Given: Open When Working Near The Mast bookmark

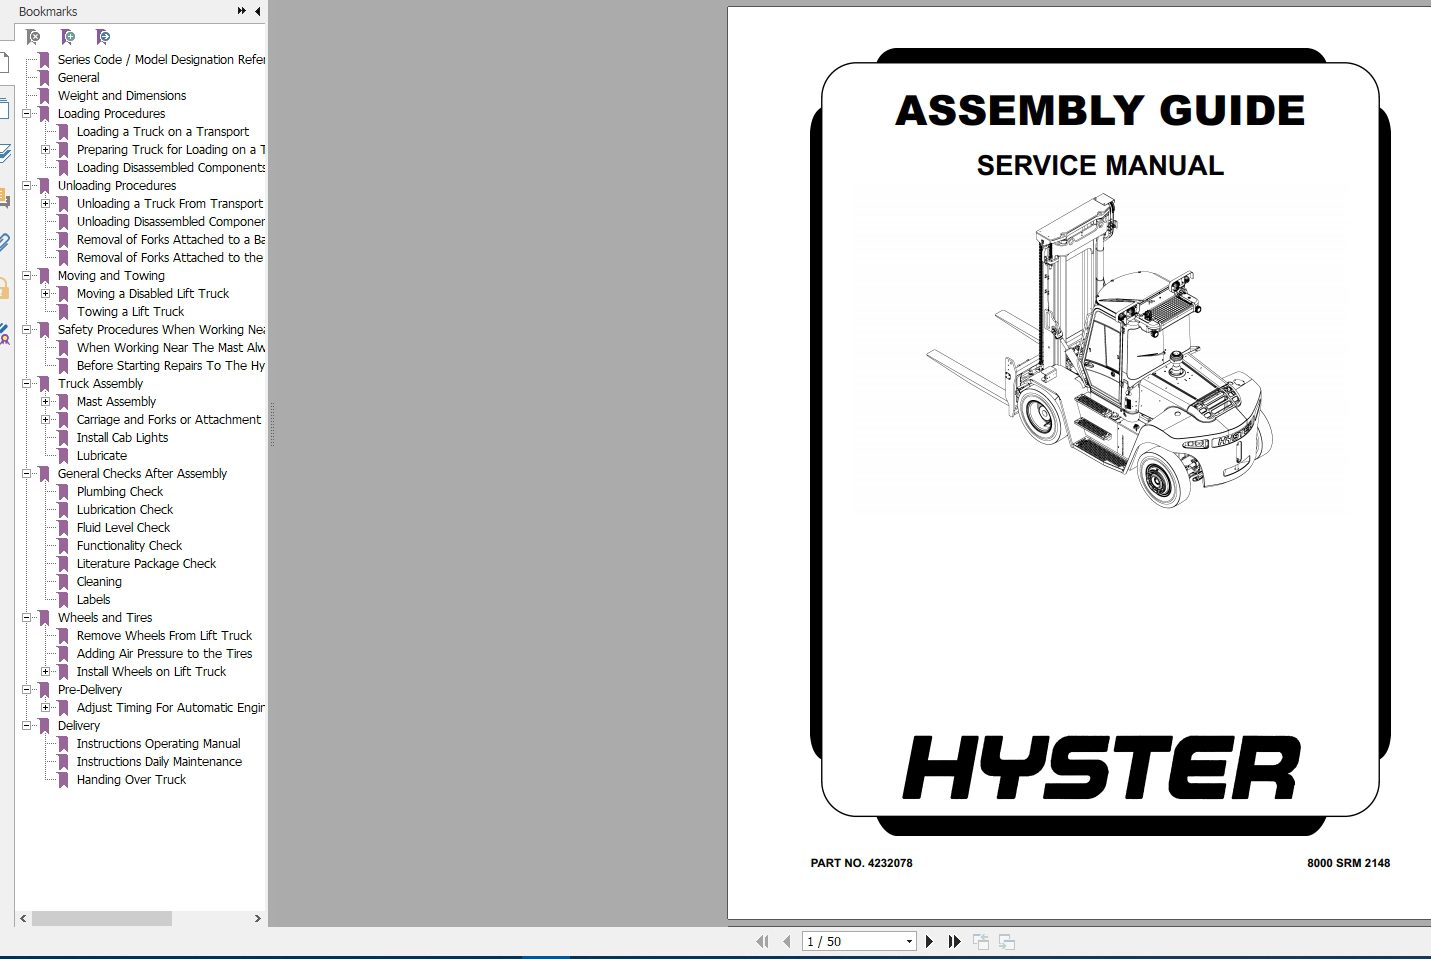Looking at the screenshot, I should click(x=171, y=348).
